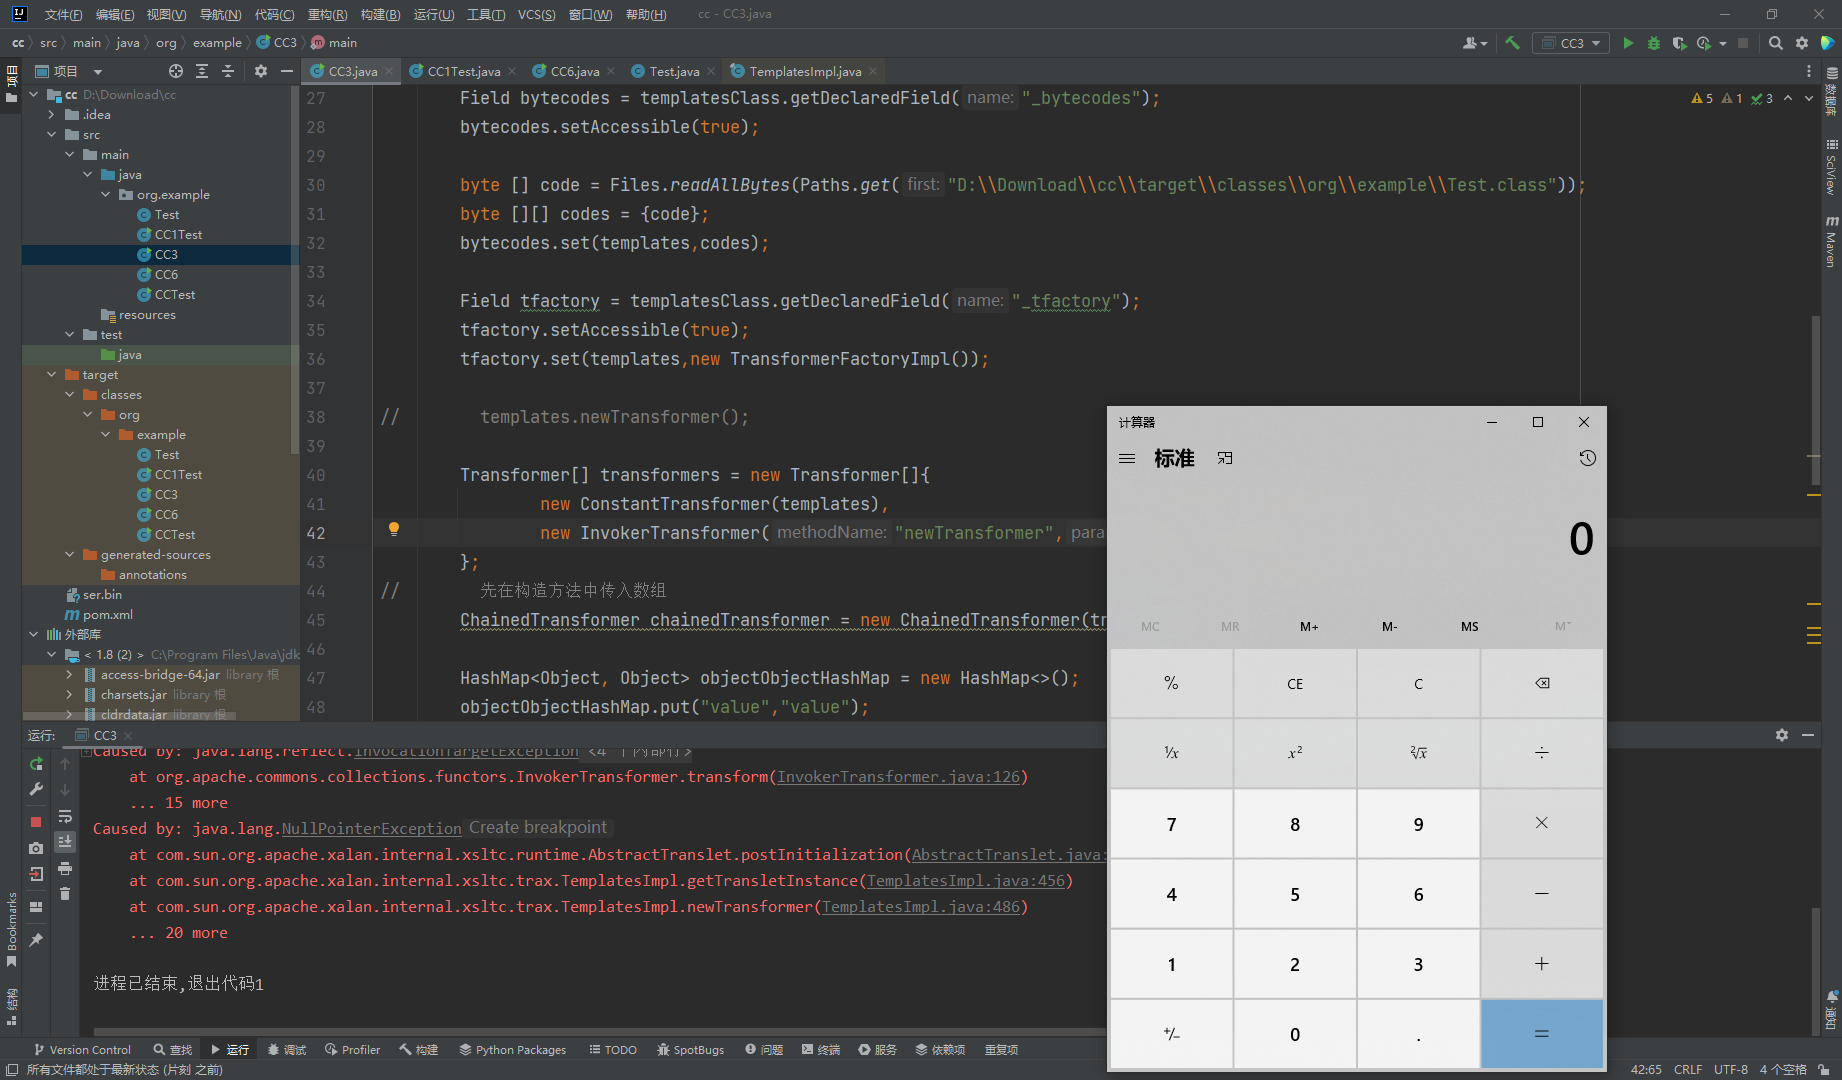The image size is (1842, 1080).
Task: Select CC3 class in src project tree
Action: [166, 254]
